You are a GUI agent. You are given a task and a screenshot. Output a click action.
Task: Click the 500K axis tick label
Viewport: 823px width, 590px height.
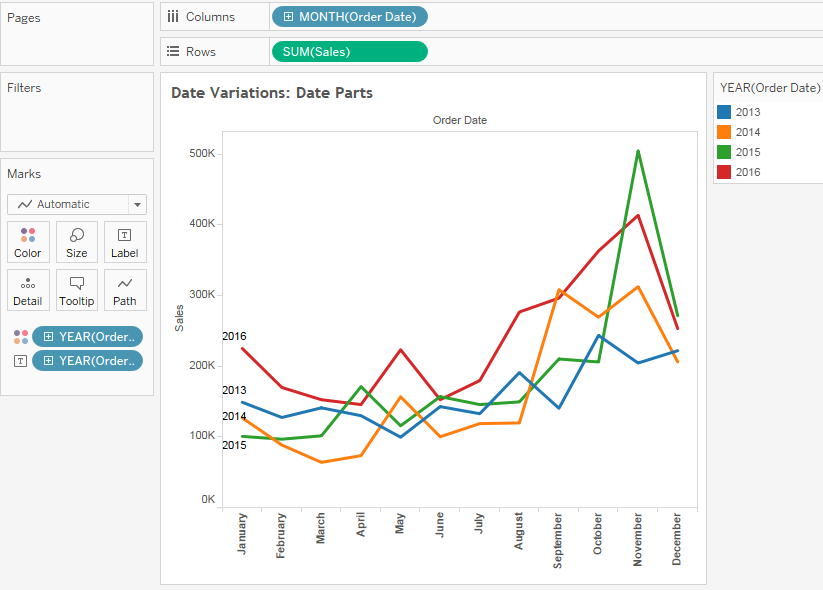[202, 153]
